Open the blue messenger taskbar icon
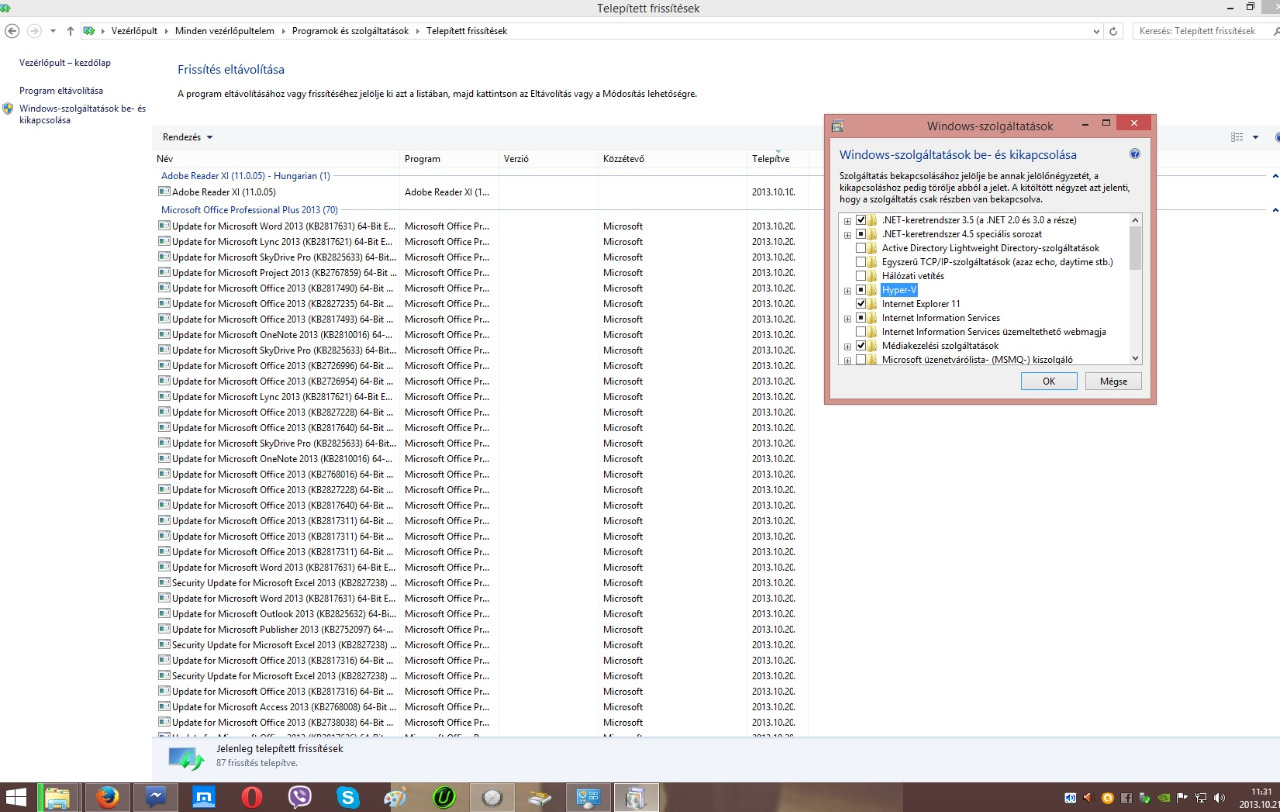 pyautogui.click(x=155, y=797)
